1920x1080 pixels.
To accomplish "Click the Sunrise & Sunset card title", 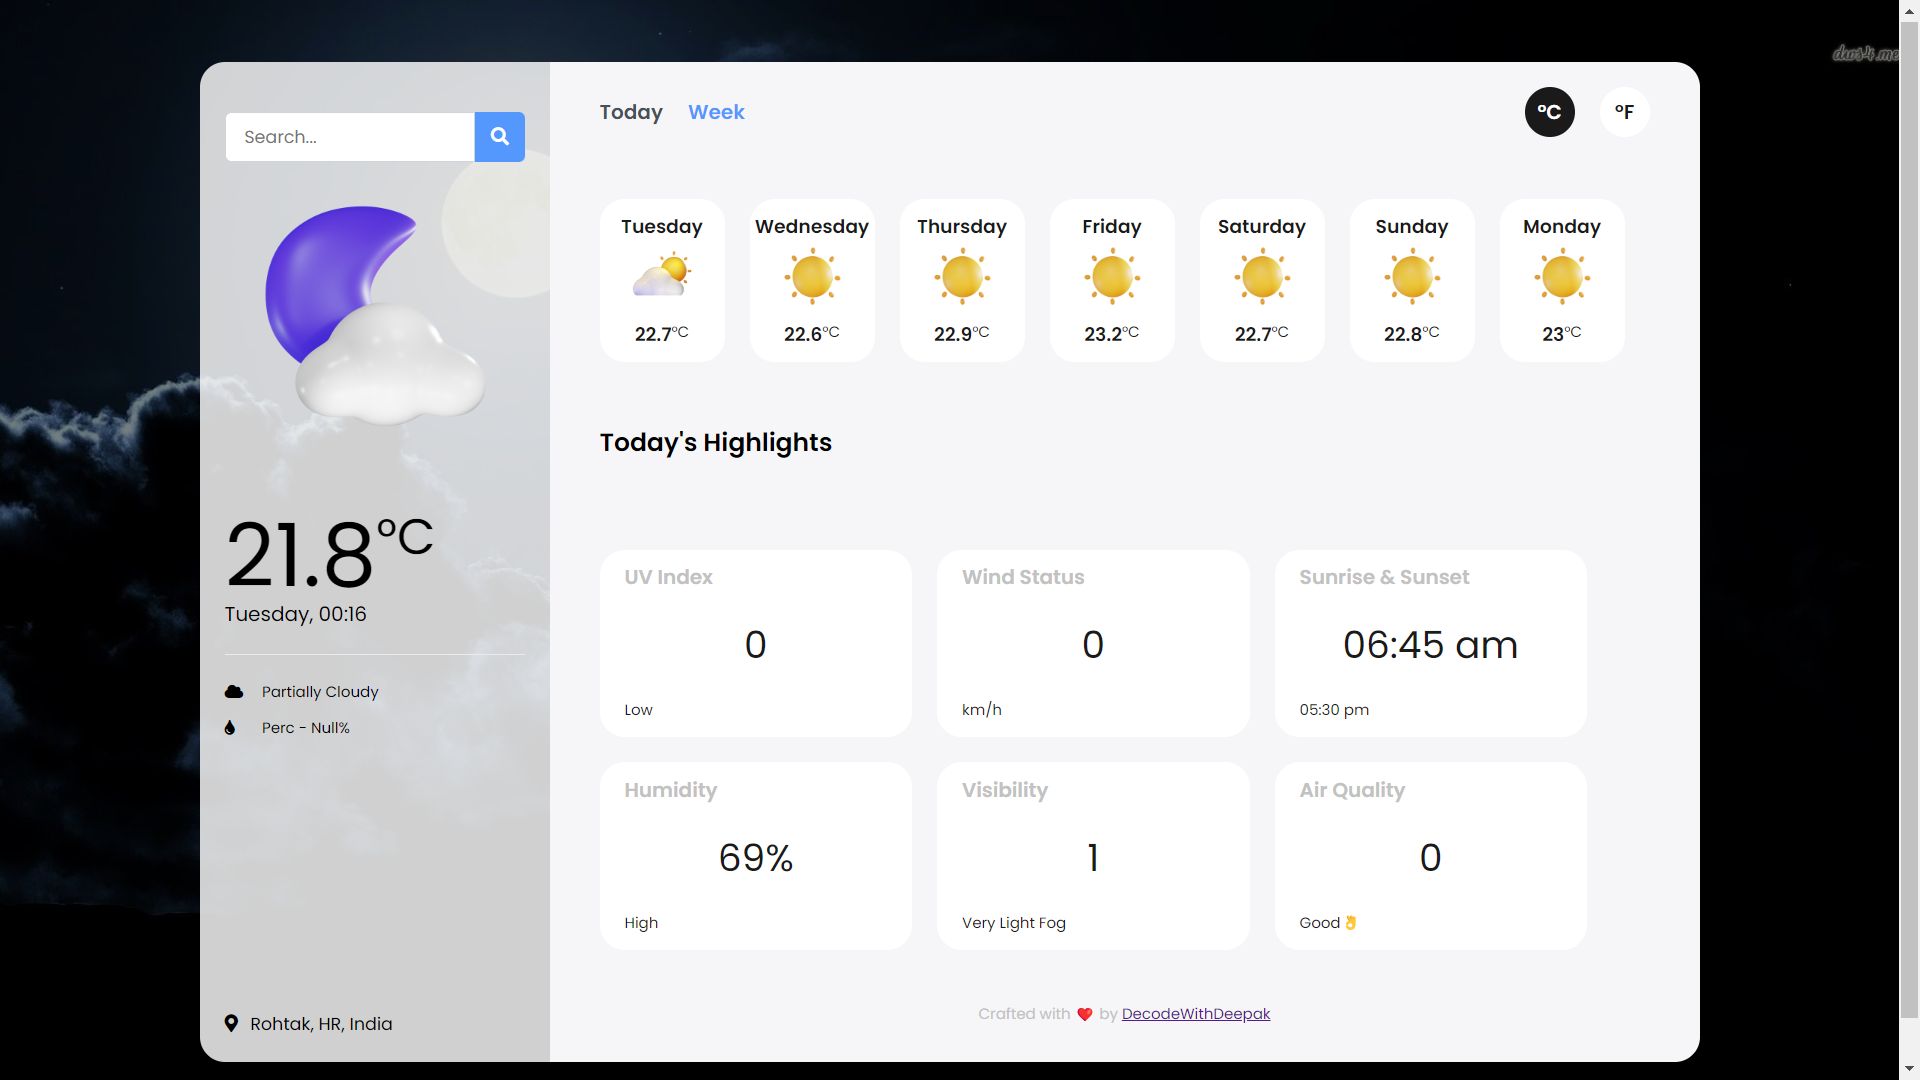I will click(x=1384, y=577).
